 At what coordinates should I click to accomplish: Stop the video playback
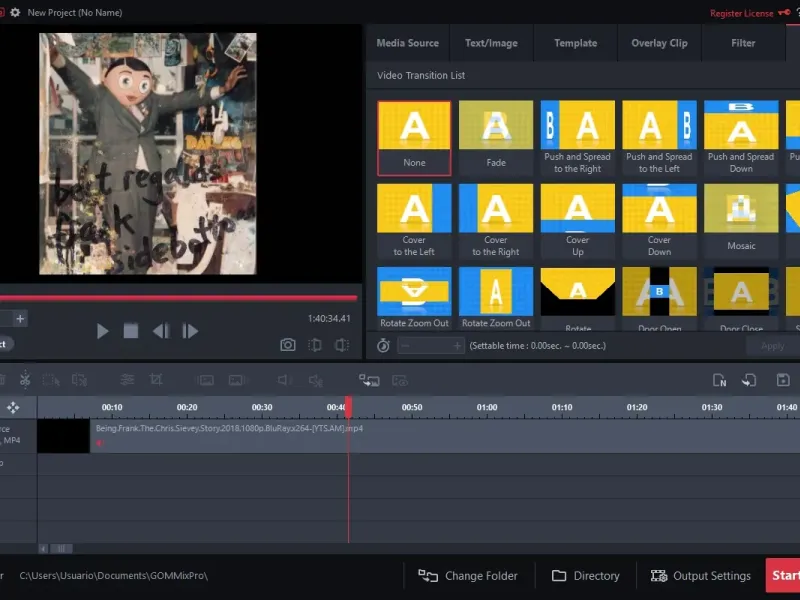coord(130,331)
